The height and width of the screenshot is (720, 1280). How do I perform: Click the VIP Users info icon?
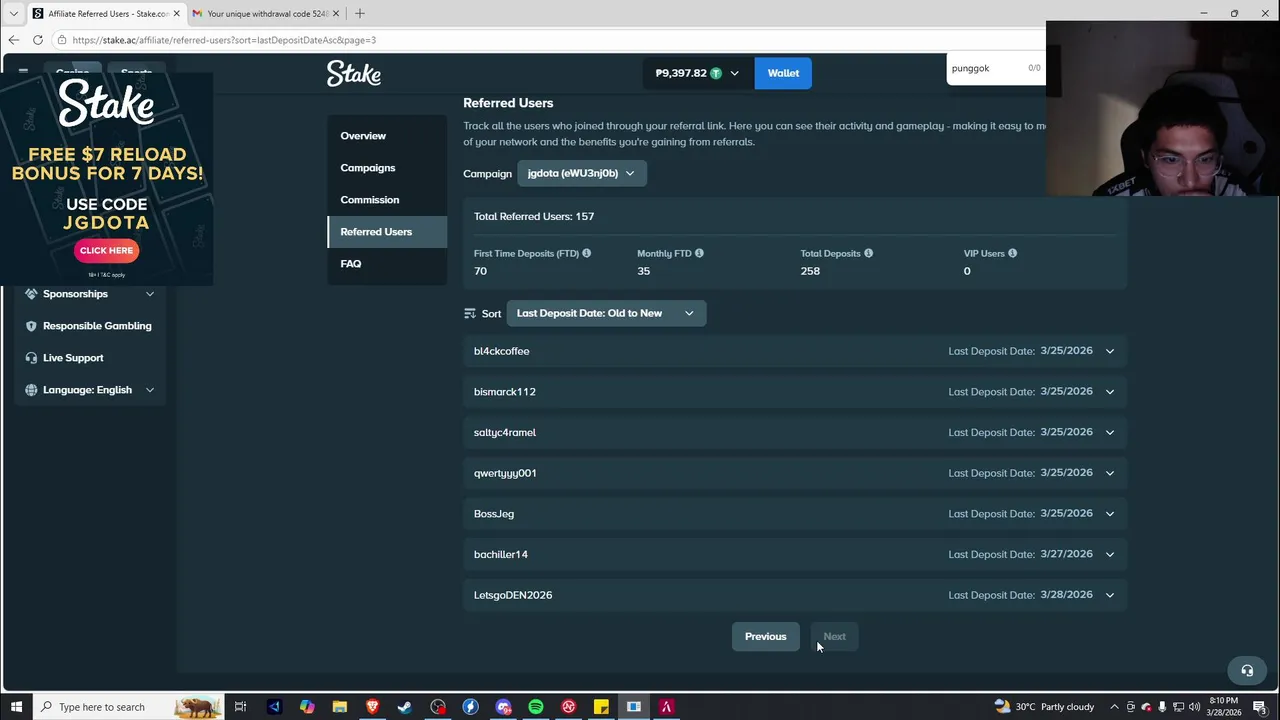click(1012, 253)
